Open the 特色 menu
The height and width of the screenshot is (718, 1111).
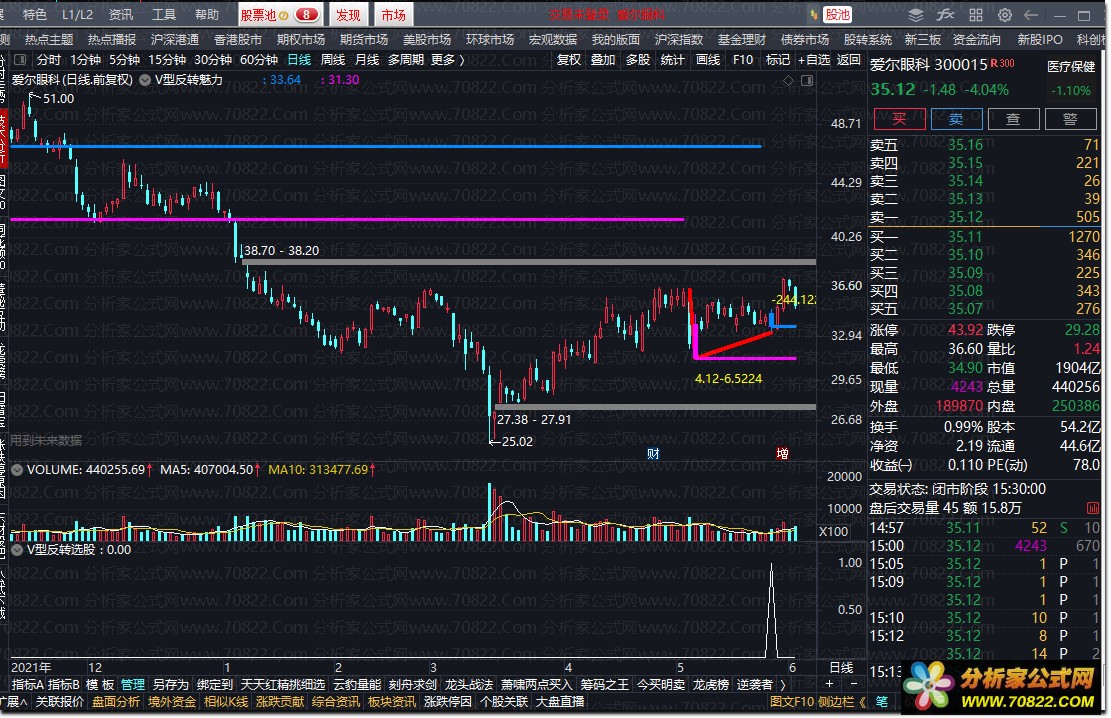(35, 14)
